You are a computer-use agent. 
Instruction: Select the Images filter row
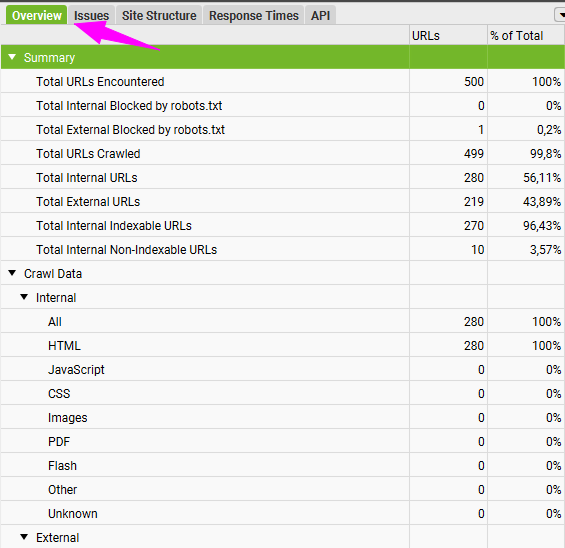282,417
